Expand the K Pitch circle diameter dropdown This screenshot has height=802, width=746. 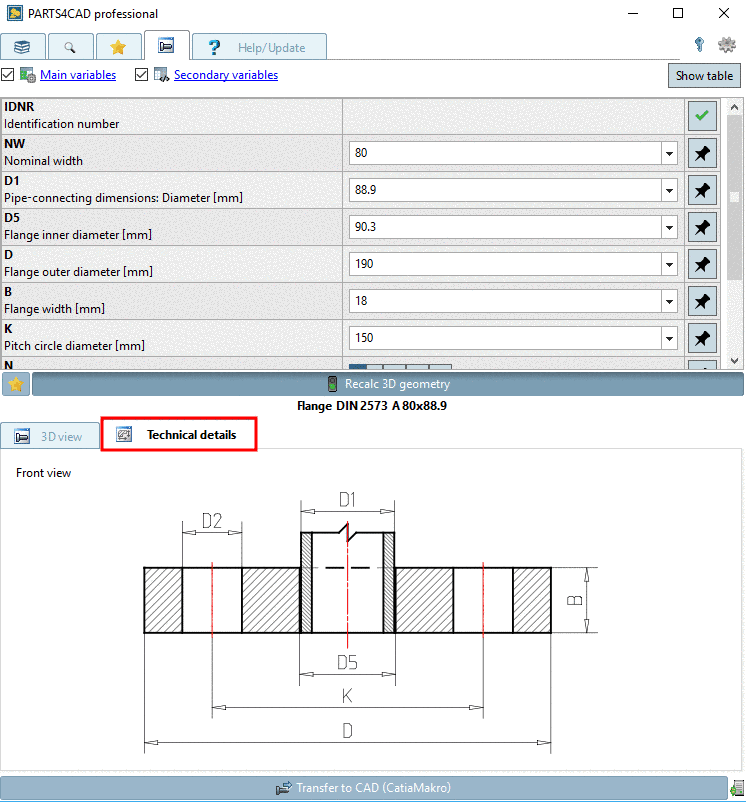point(669,338)
